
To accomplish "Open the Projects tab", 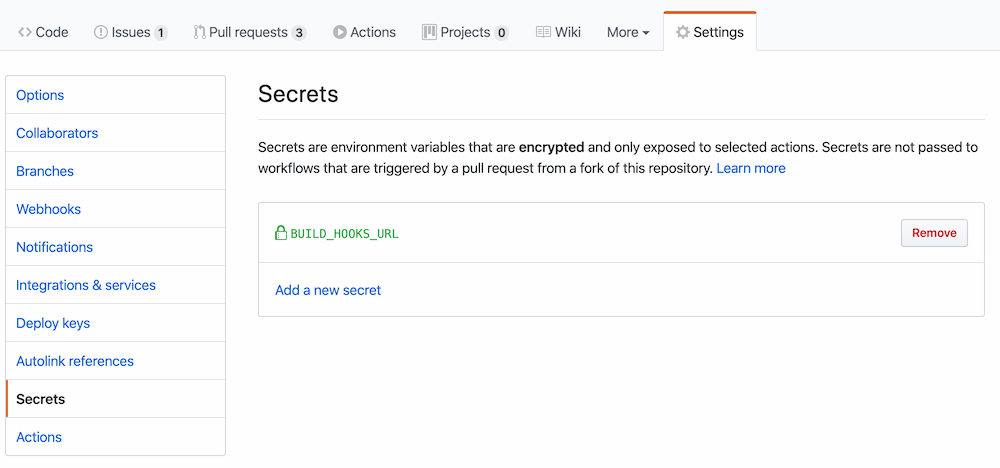I will tap(465, 32).
